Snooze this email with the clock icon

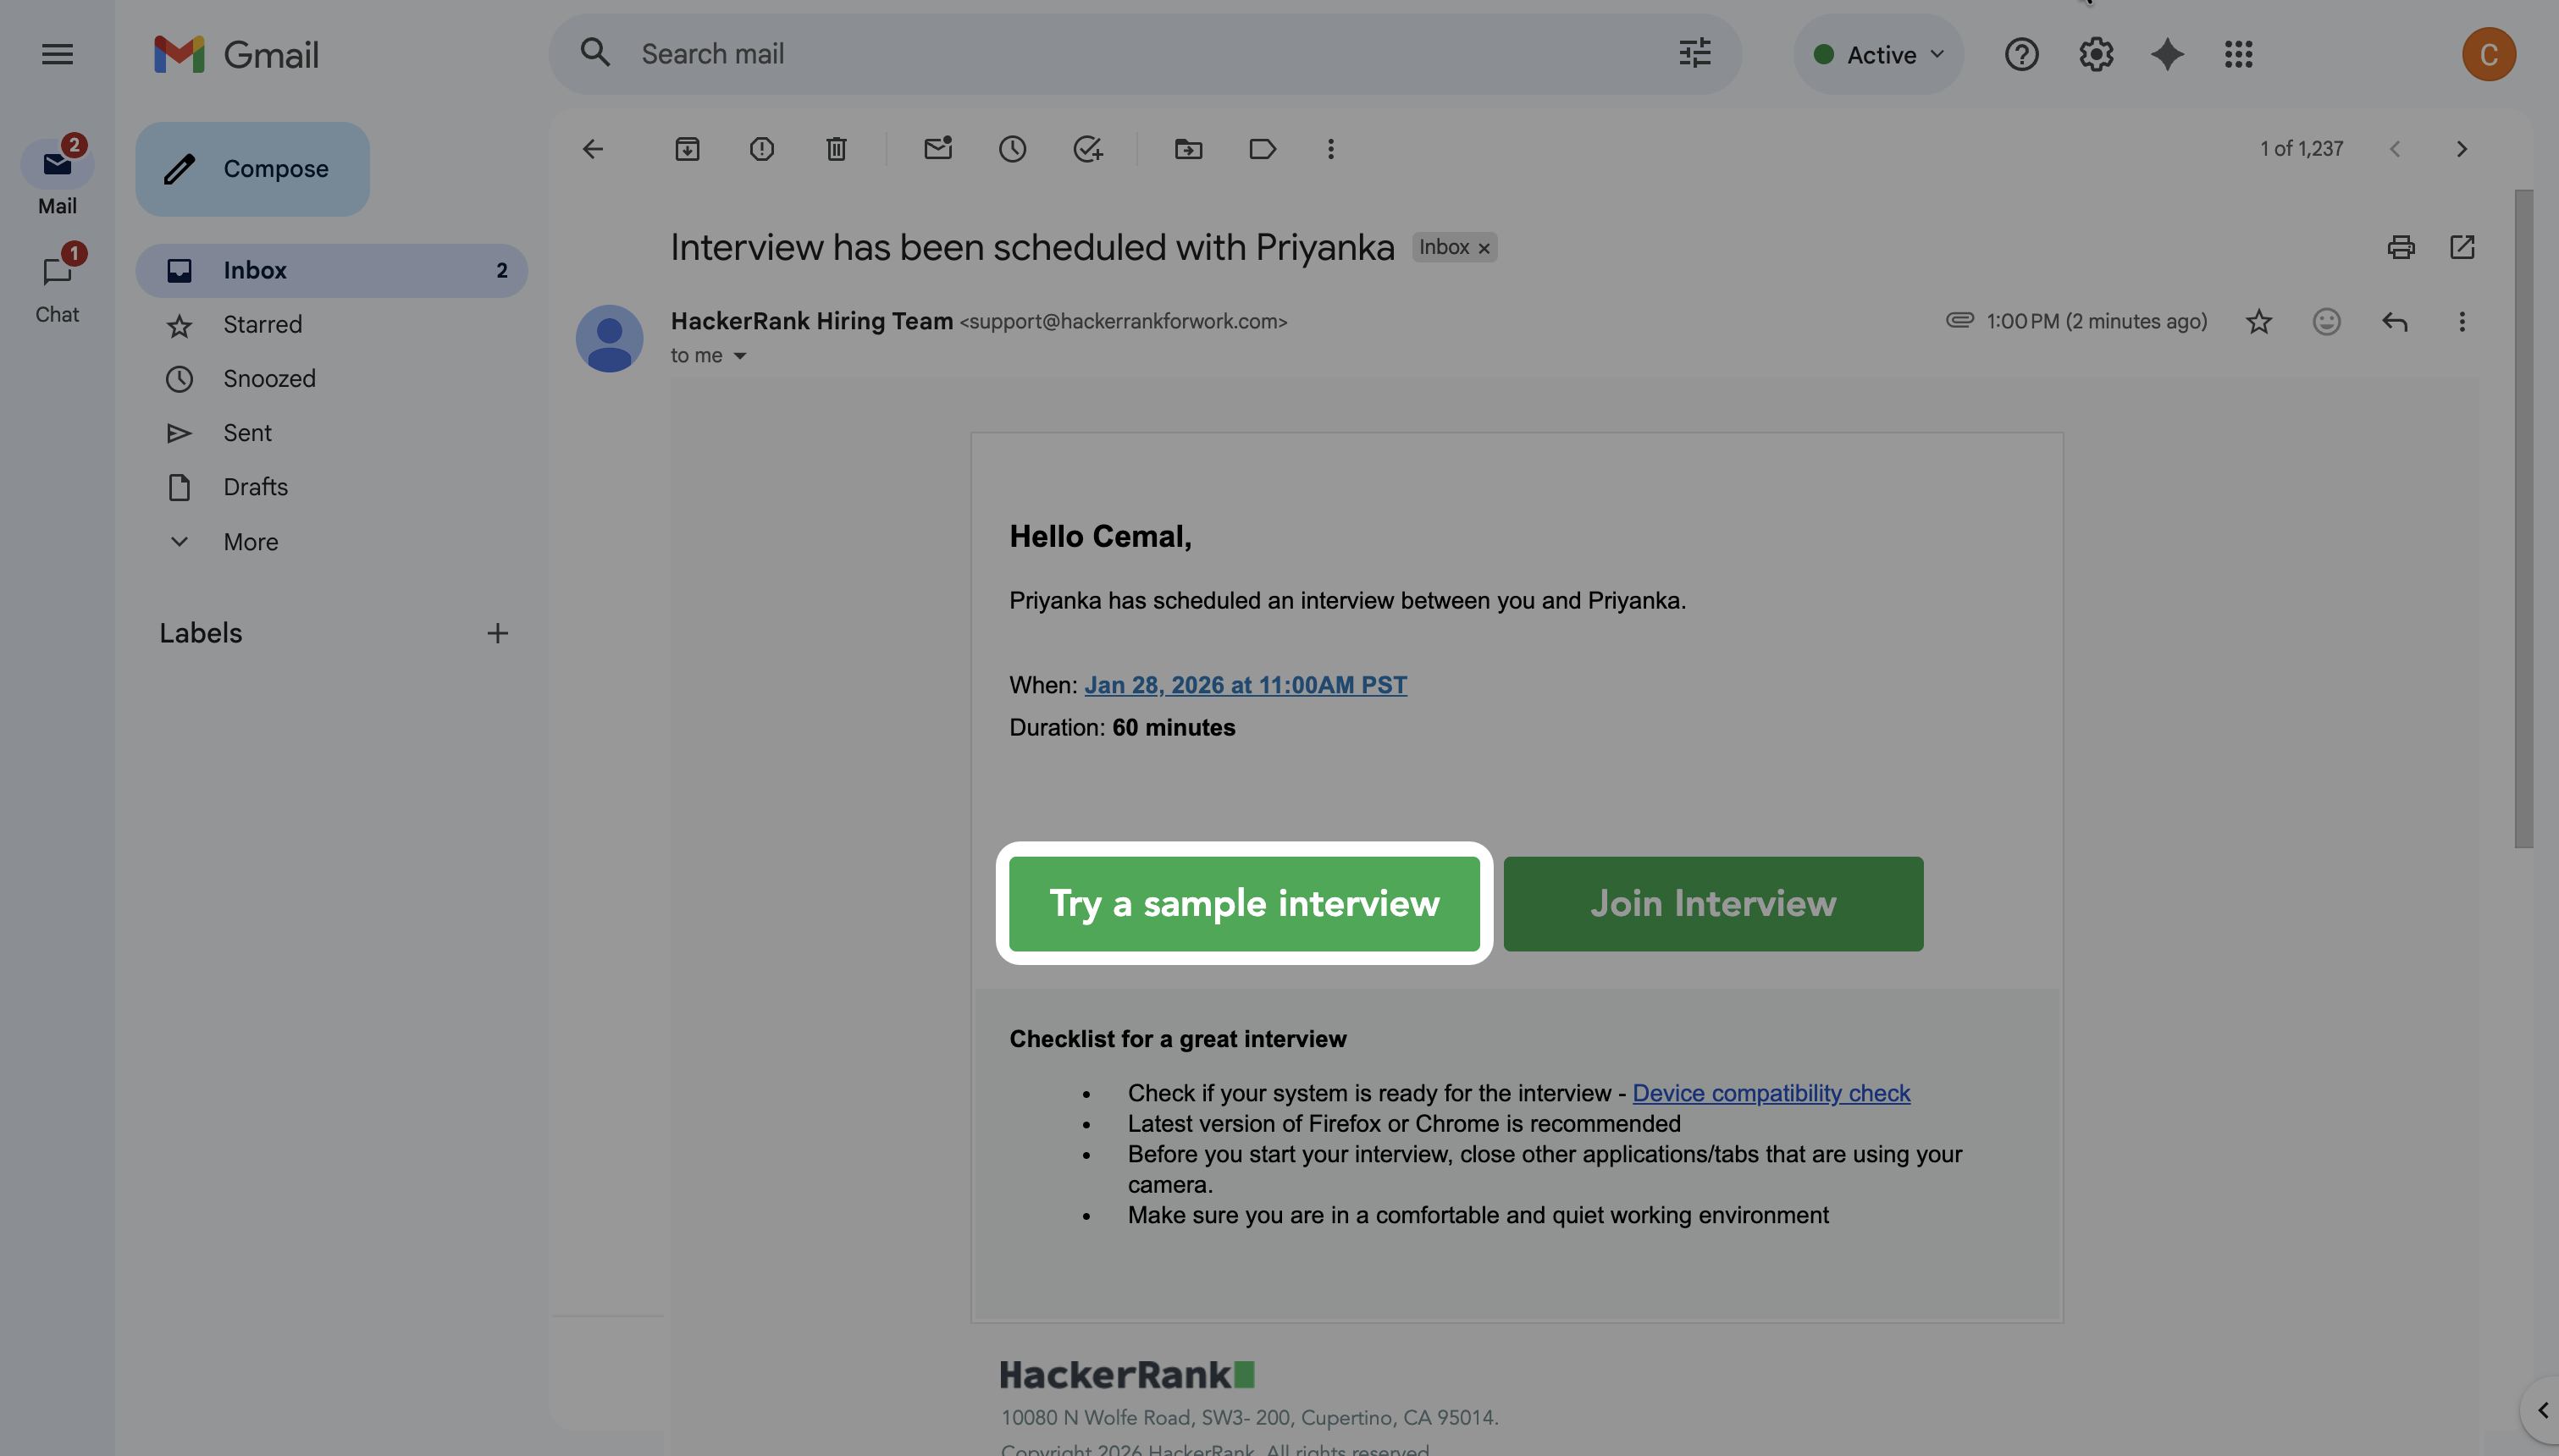pos(1012,149)
